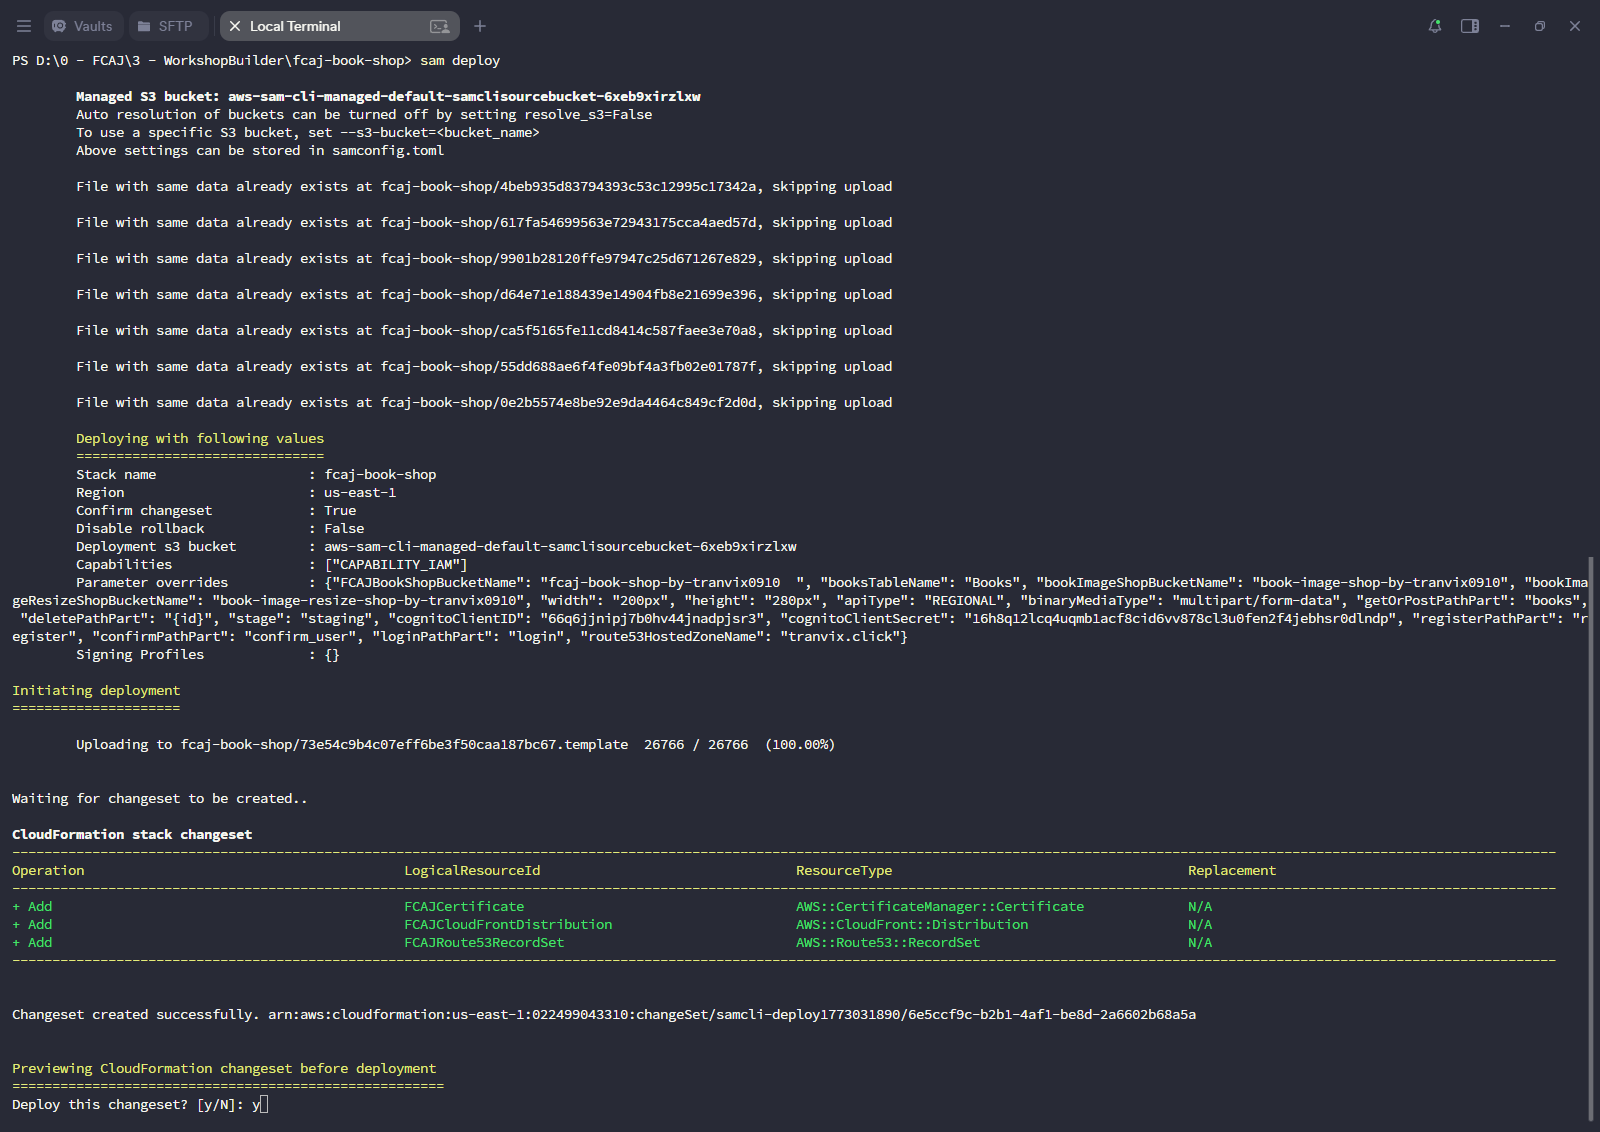The width and height of the screenshot is (1600, 1132).
Task: Close the Local Terminal tab
Action: click(x=235, y=26)
